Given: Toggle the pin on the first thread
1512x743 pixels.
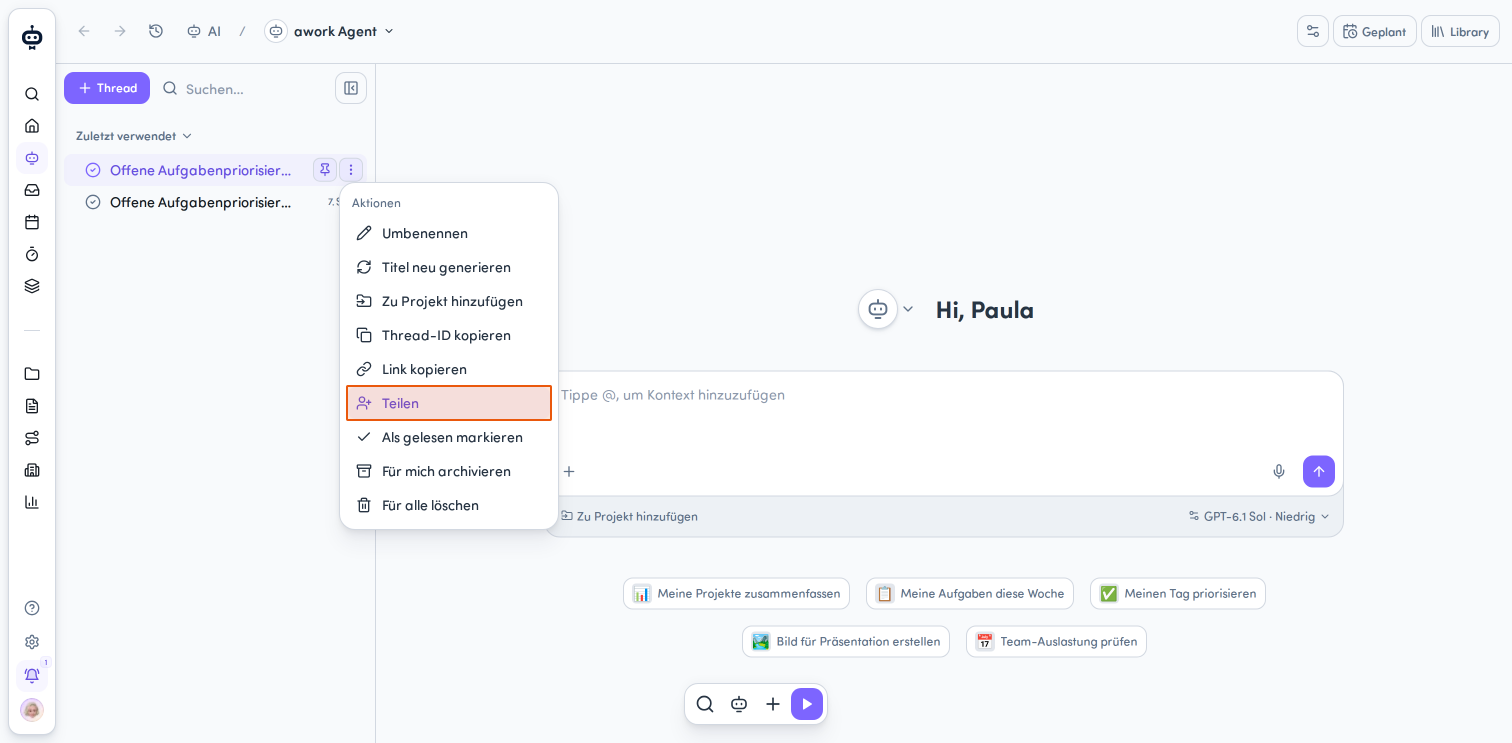Looking at the screenshot, I should pos(325,170).
